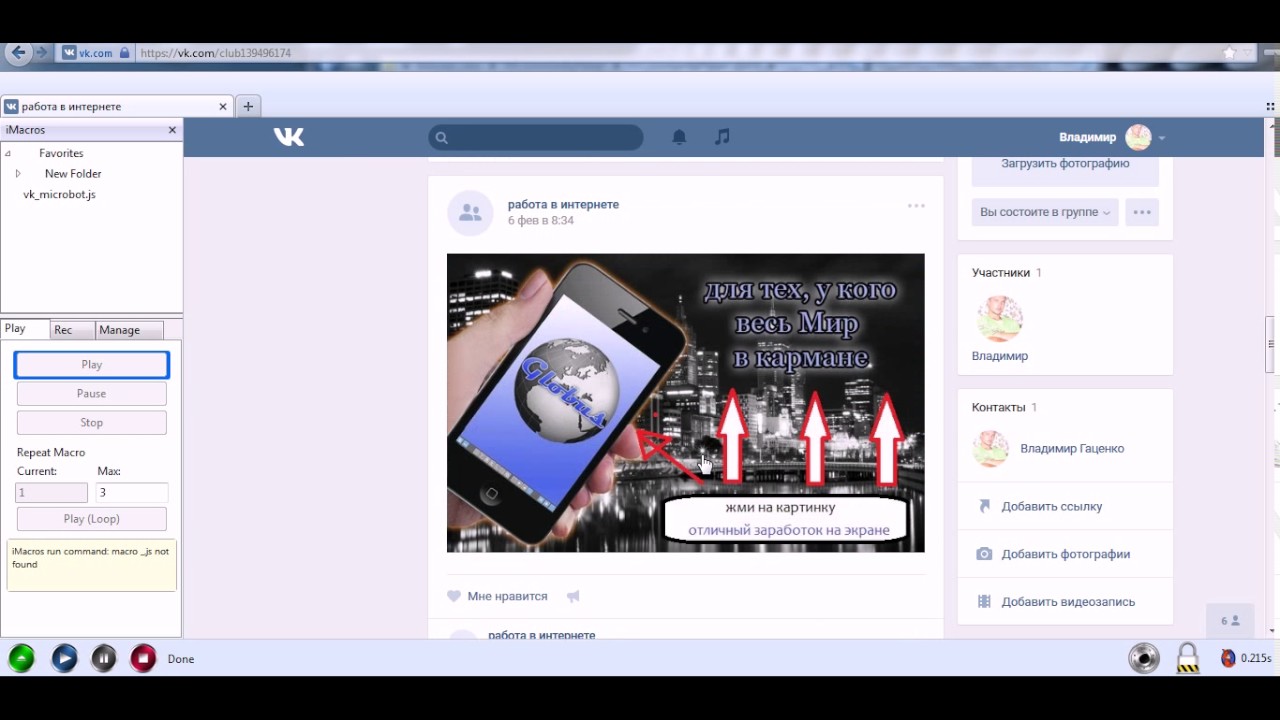Click the Current repeat value field
This screenshot has width=1280, height=720.
tap(51, 492)
